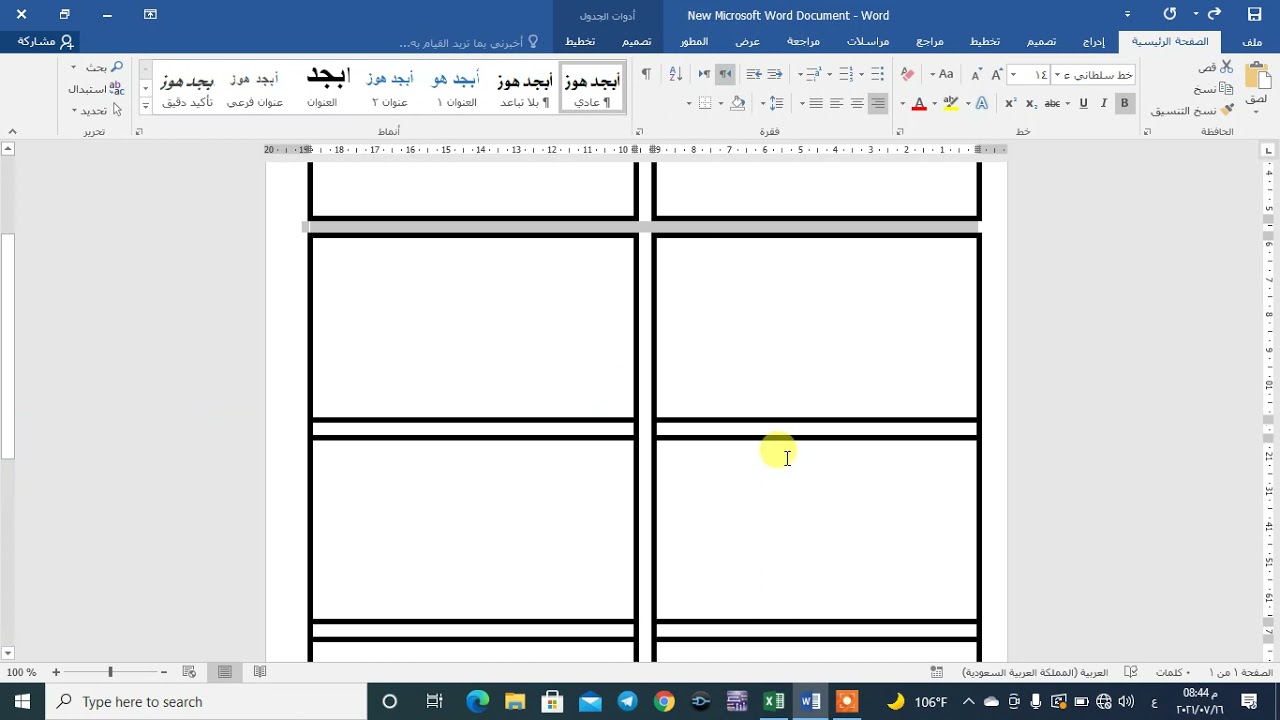Viewport: 1280px width, 720px height.
Task: Click the Copy (نسخ) icon
Action: click(1227, 88)
